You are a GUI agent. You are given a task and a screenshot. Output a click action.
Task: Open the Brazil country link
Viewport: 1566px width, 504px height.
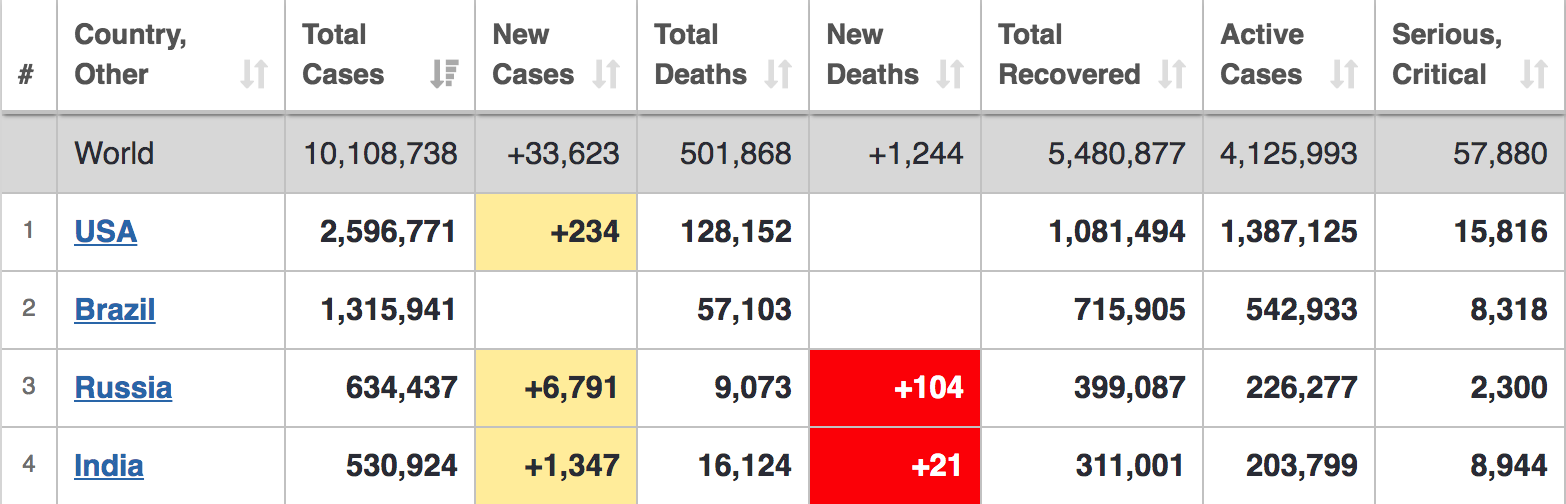pyautogui.click(x=115, y=310)
